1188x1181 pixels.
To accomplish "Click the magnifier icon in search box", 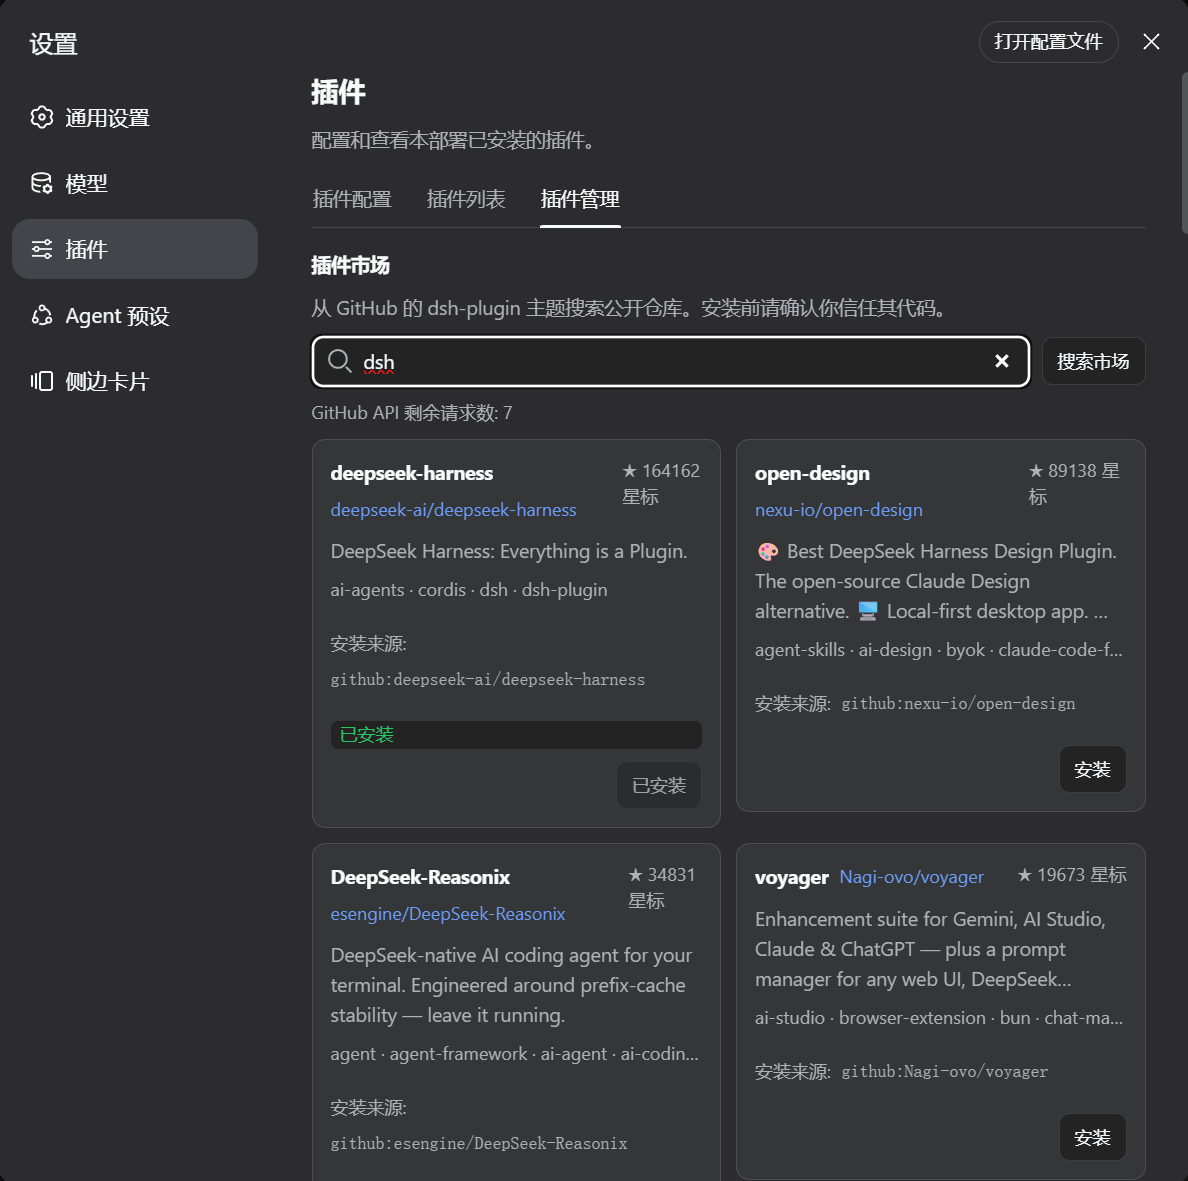I will pos(339,361).
